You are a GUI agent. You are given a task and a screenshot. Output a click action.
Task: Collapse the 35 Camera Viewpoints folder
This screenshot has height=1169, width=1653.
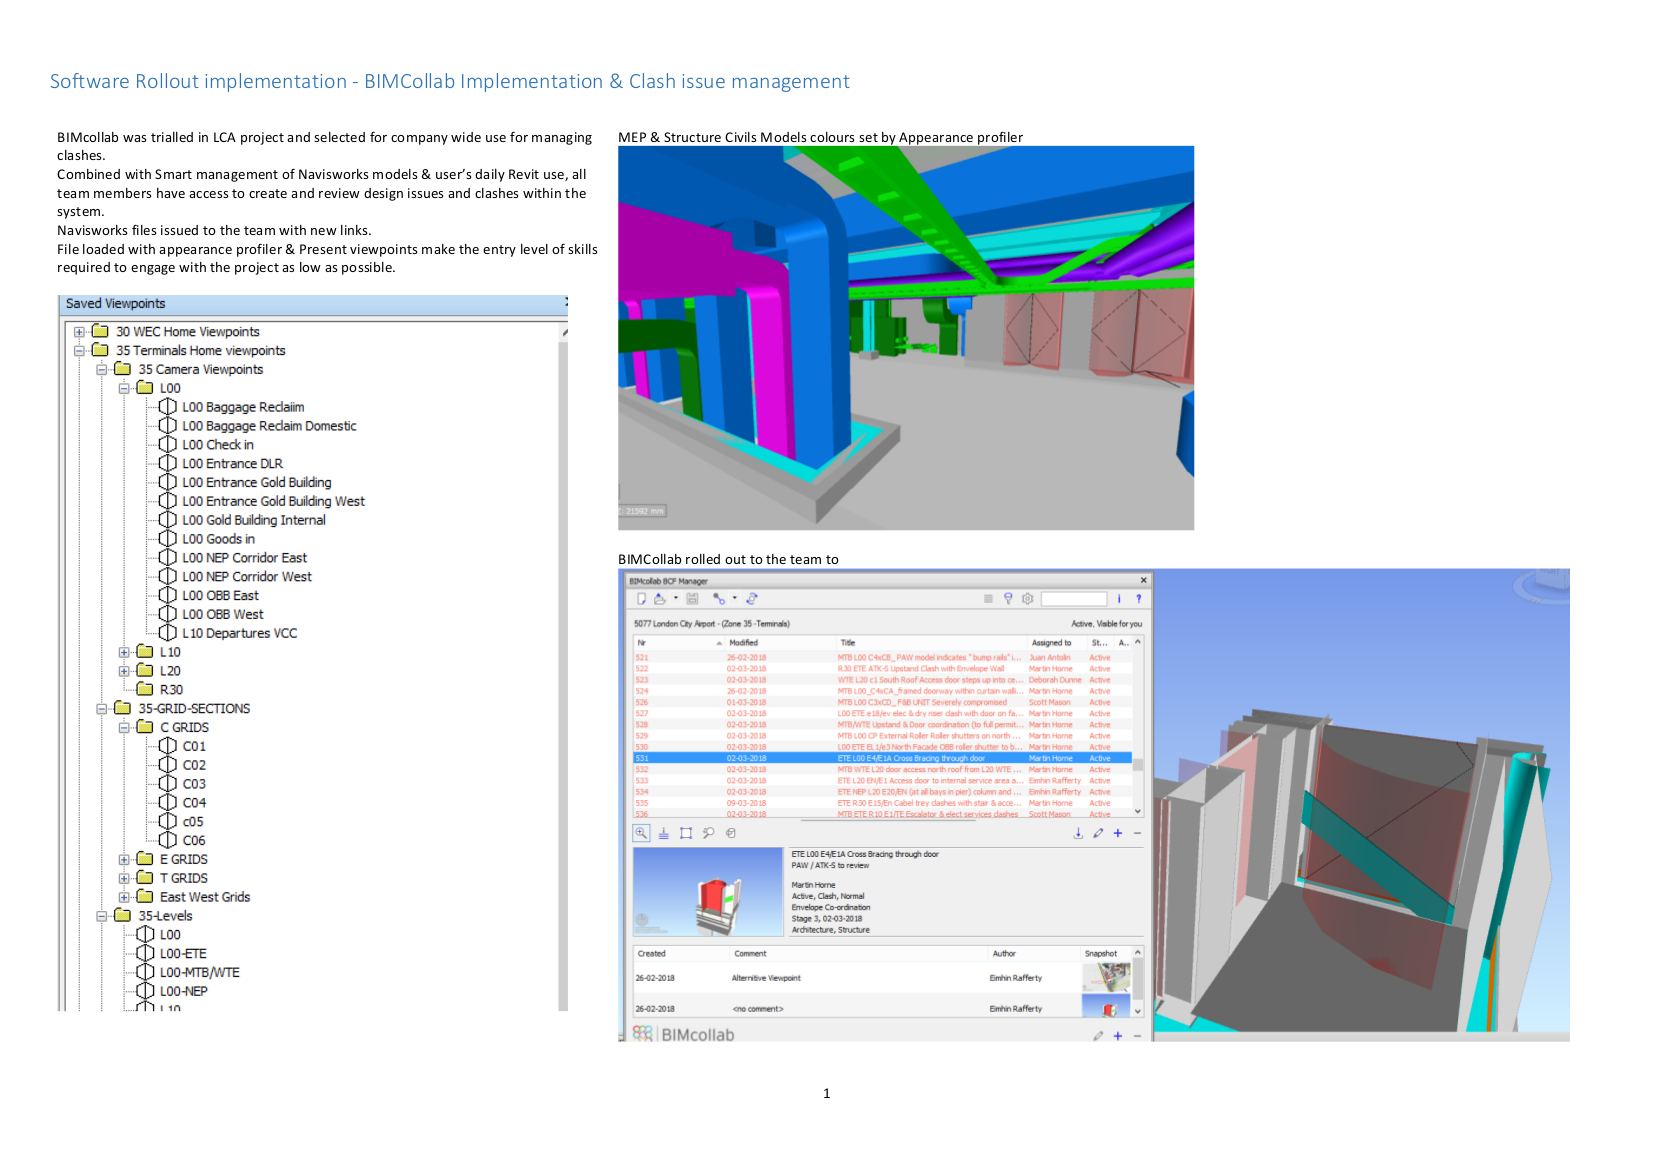101,370
